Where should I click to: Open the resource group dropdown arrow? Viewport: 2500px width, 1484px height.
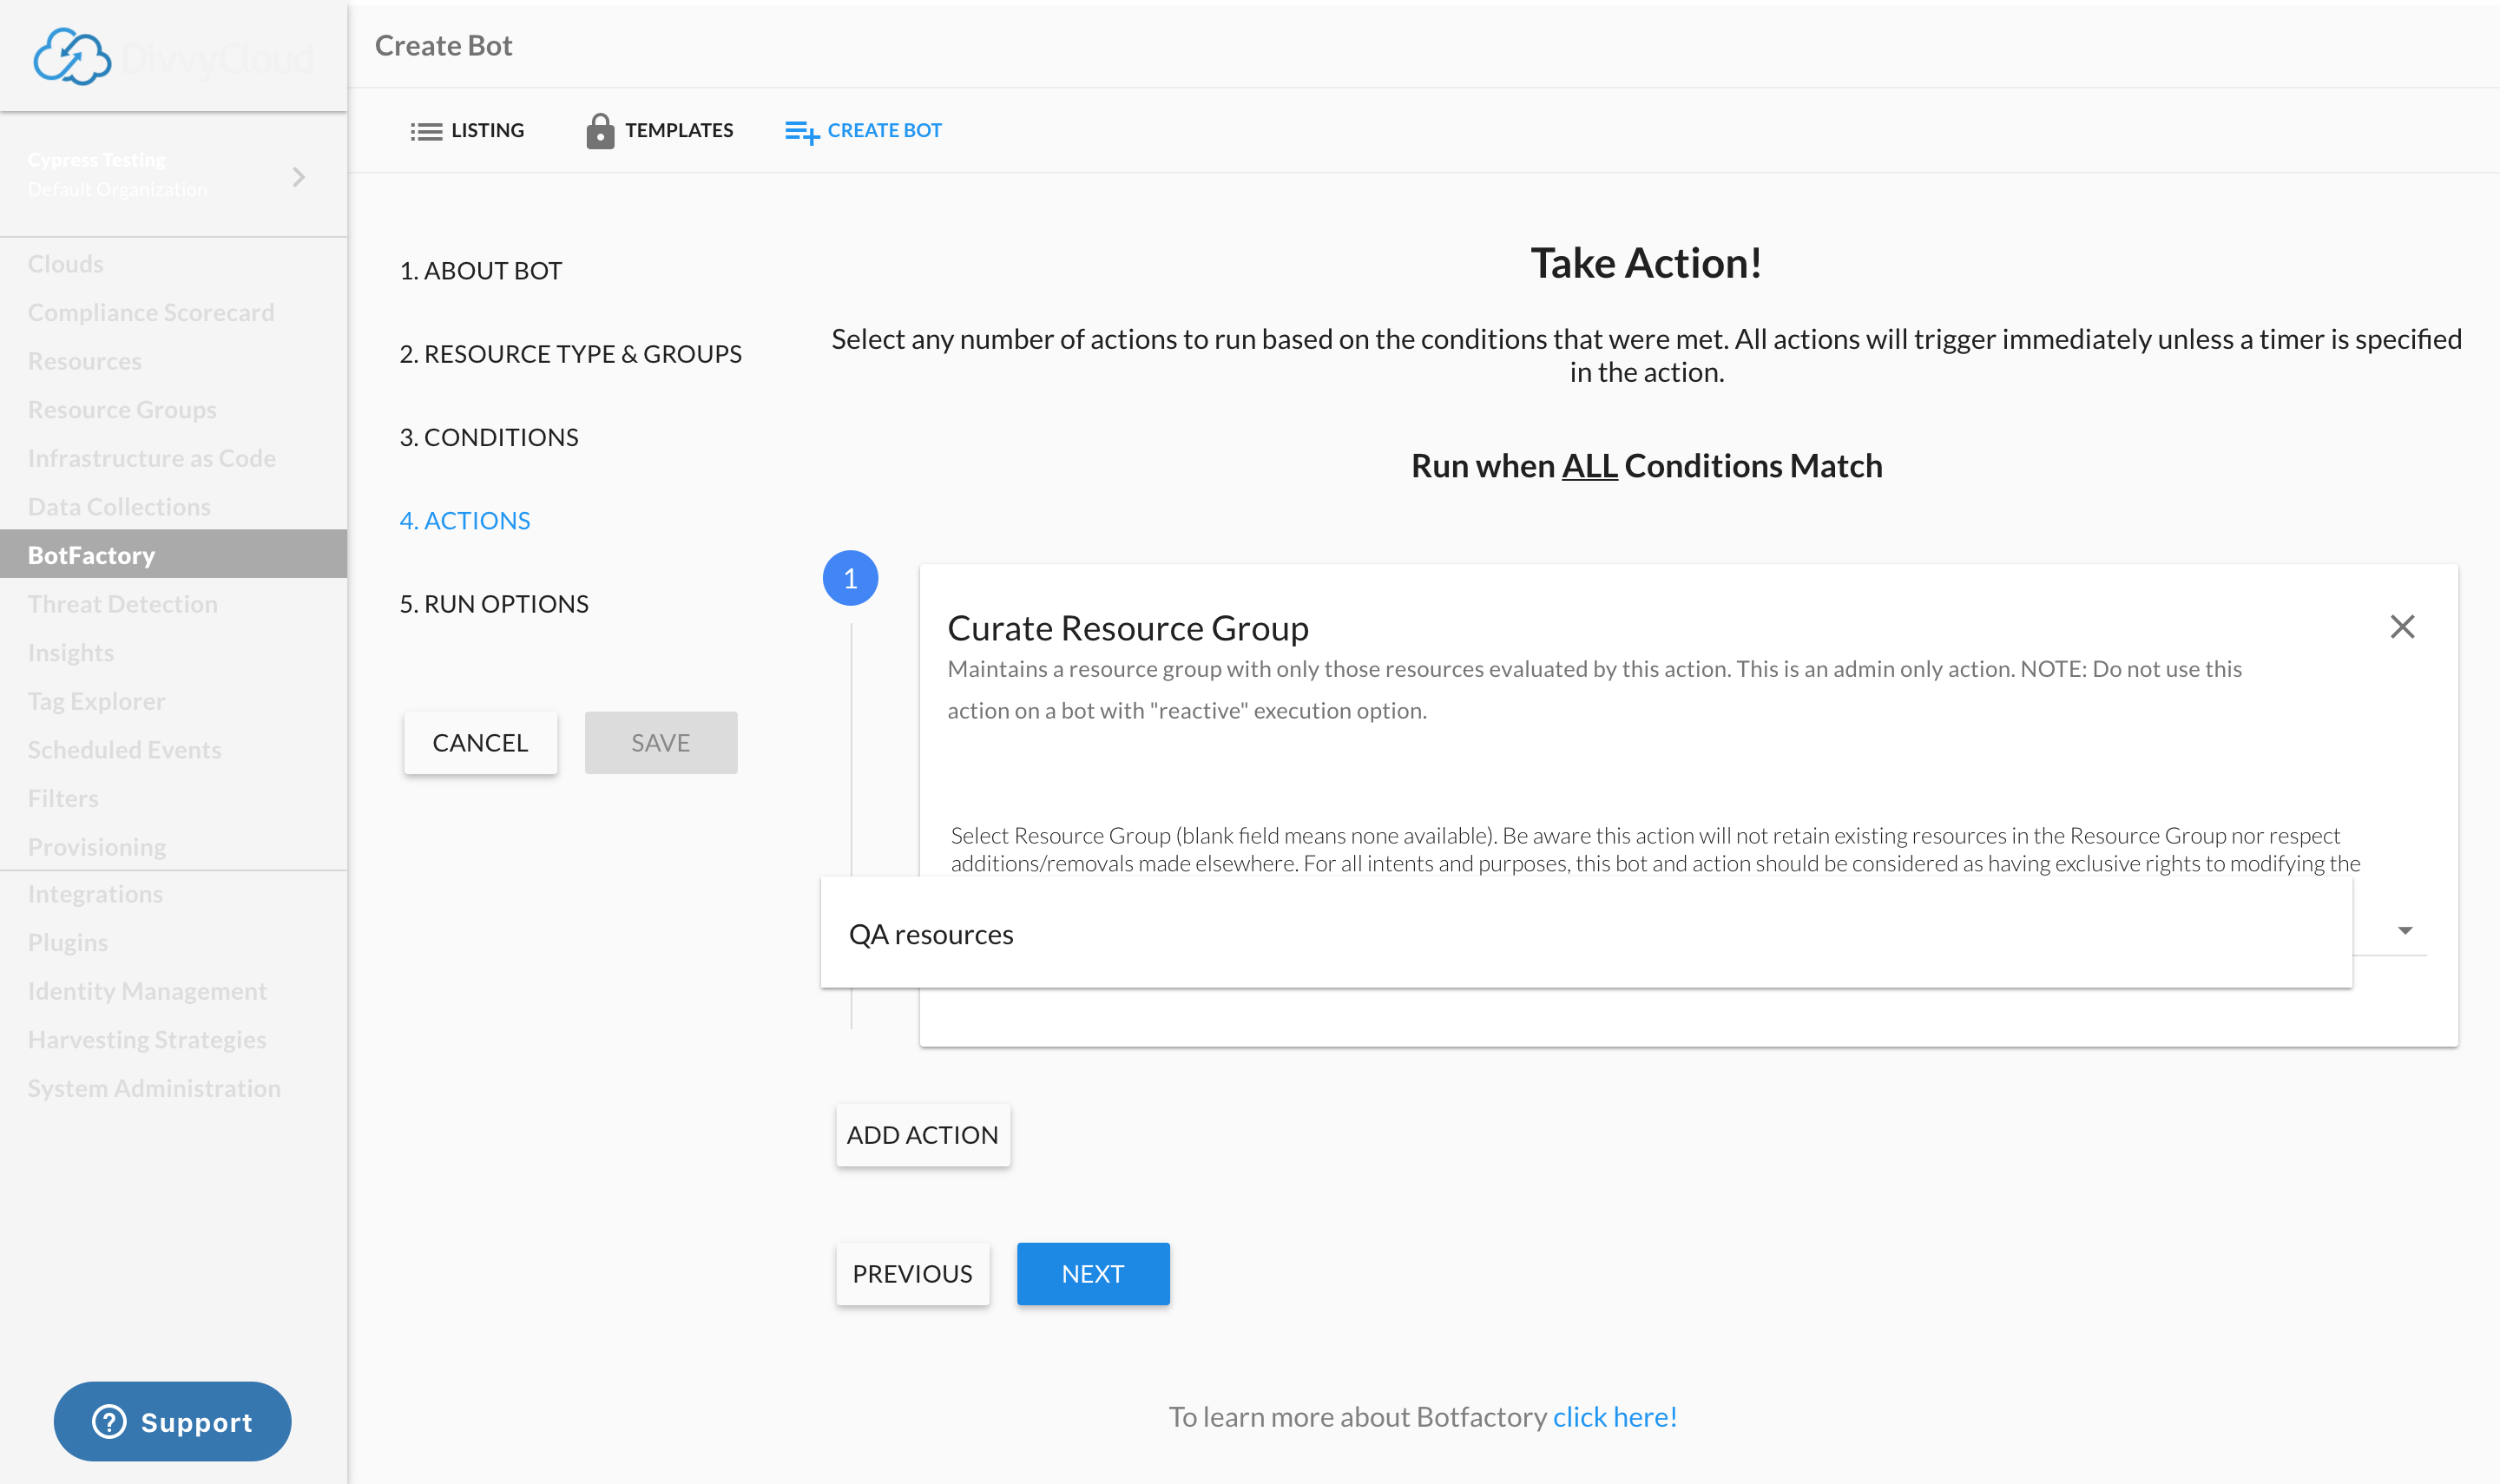(x=2405, y=931)
